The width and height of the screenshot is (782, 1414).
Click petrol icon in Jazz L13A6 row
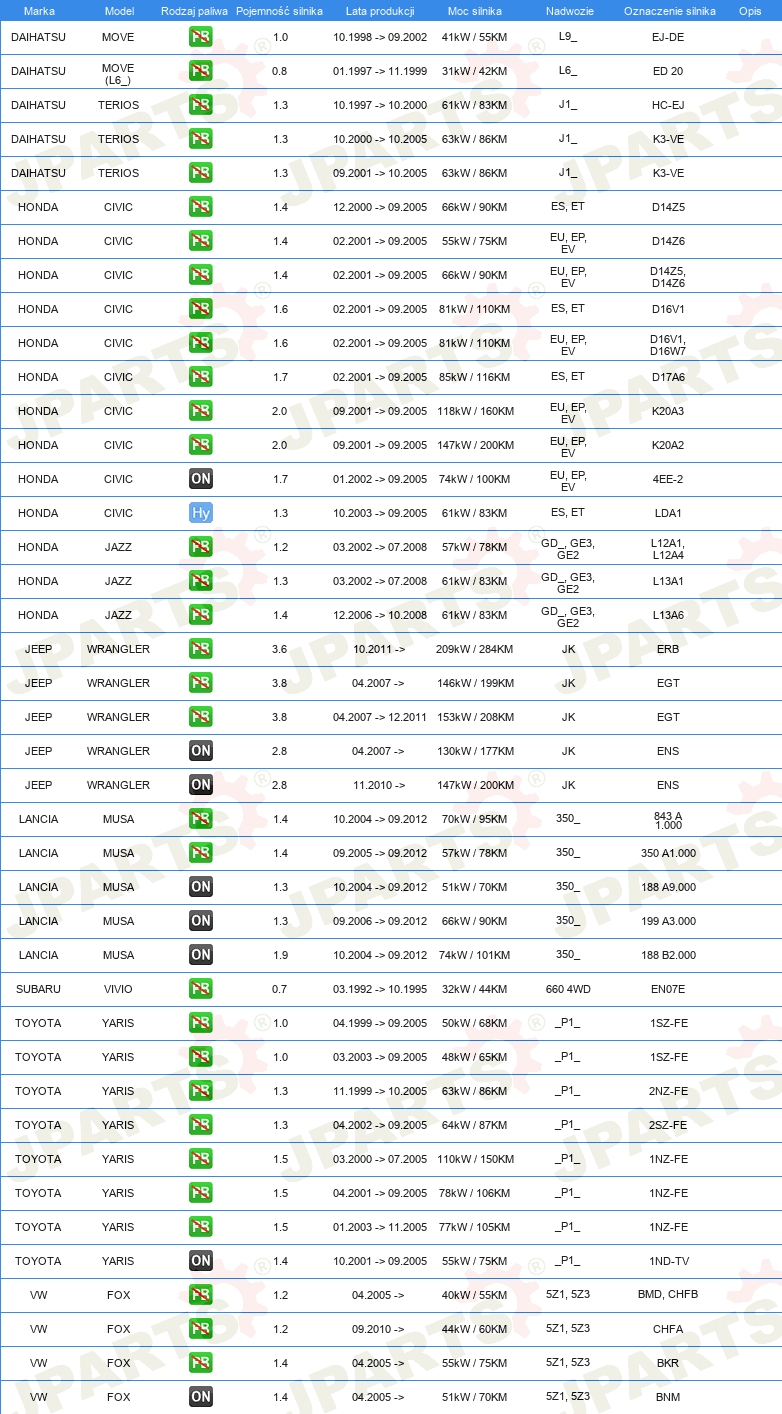coord(201,615)
